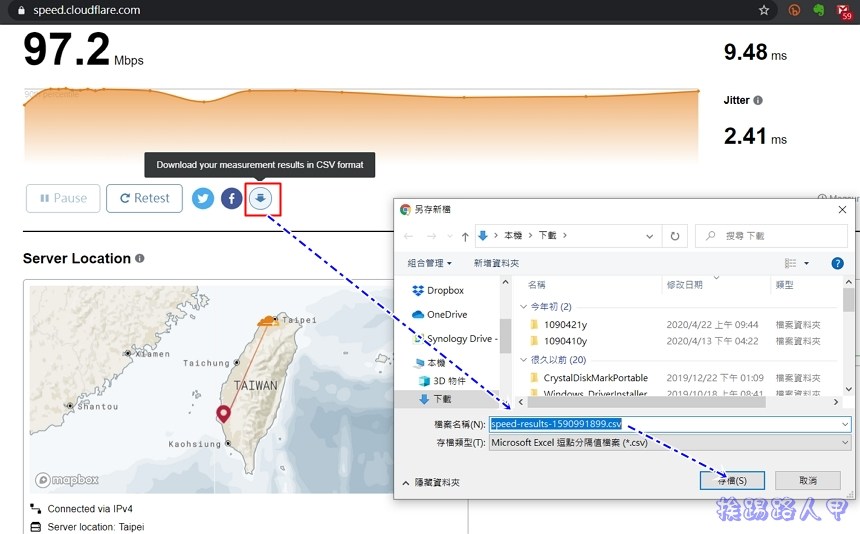Go up one folder level arrow

pos(465,236)
